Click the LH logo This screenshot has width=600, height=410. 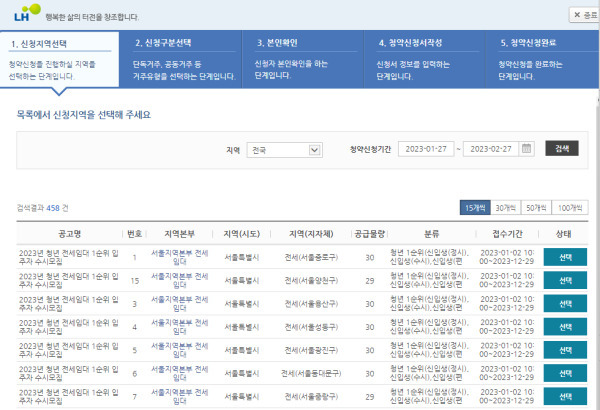[x=27, y=13]
